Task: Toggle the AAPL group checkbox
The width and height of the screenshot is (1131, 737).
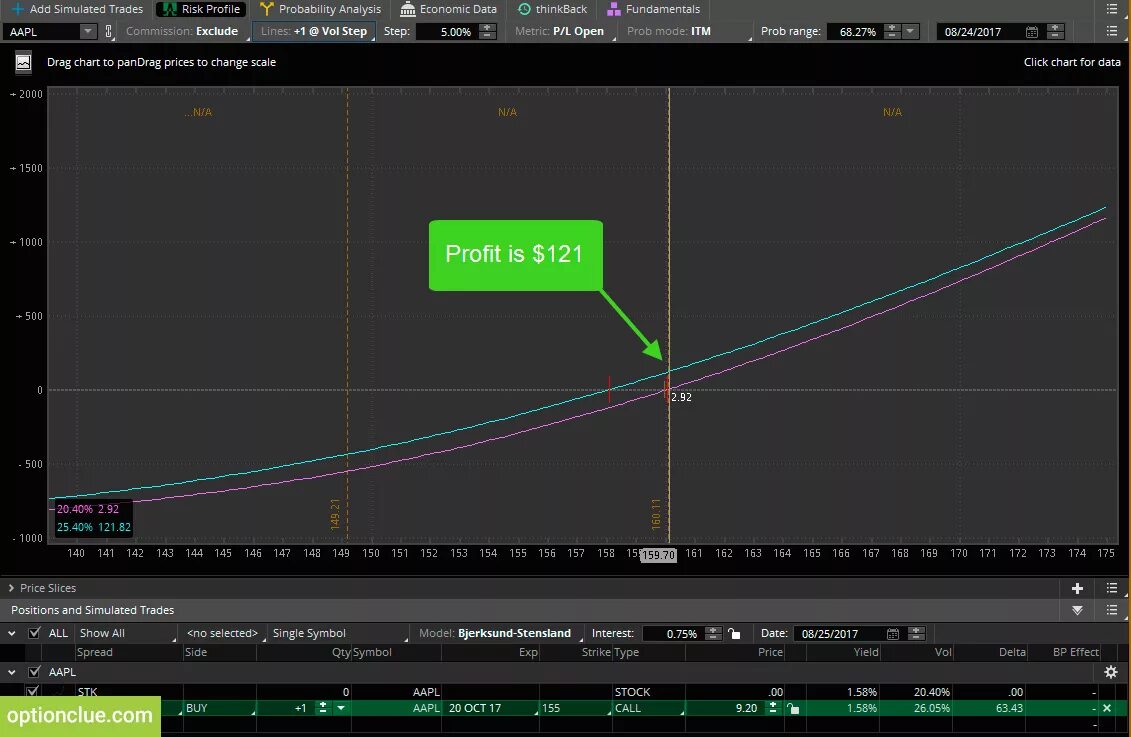Action: (x=34, y=672)
